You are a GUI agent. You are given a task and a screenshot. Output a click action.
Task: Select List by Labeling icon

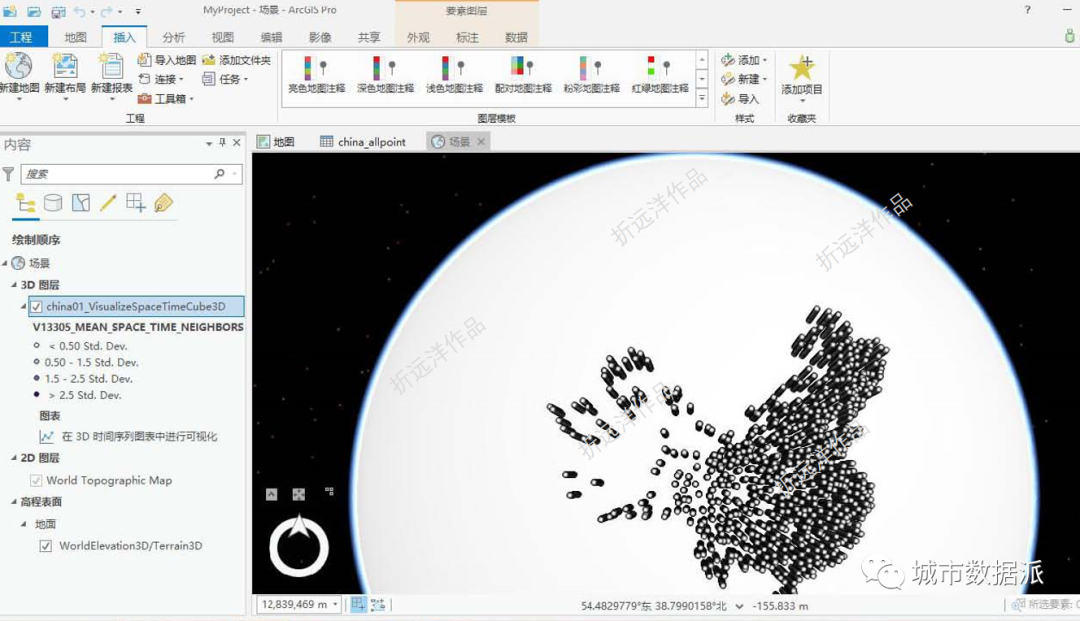pos(163,203)
